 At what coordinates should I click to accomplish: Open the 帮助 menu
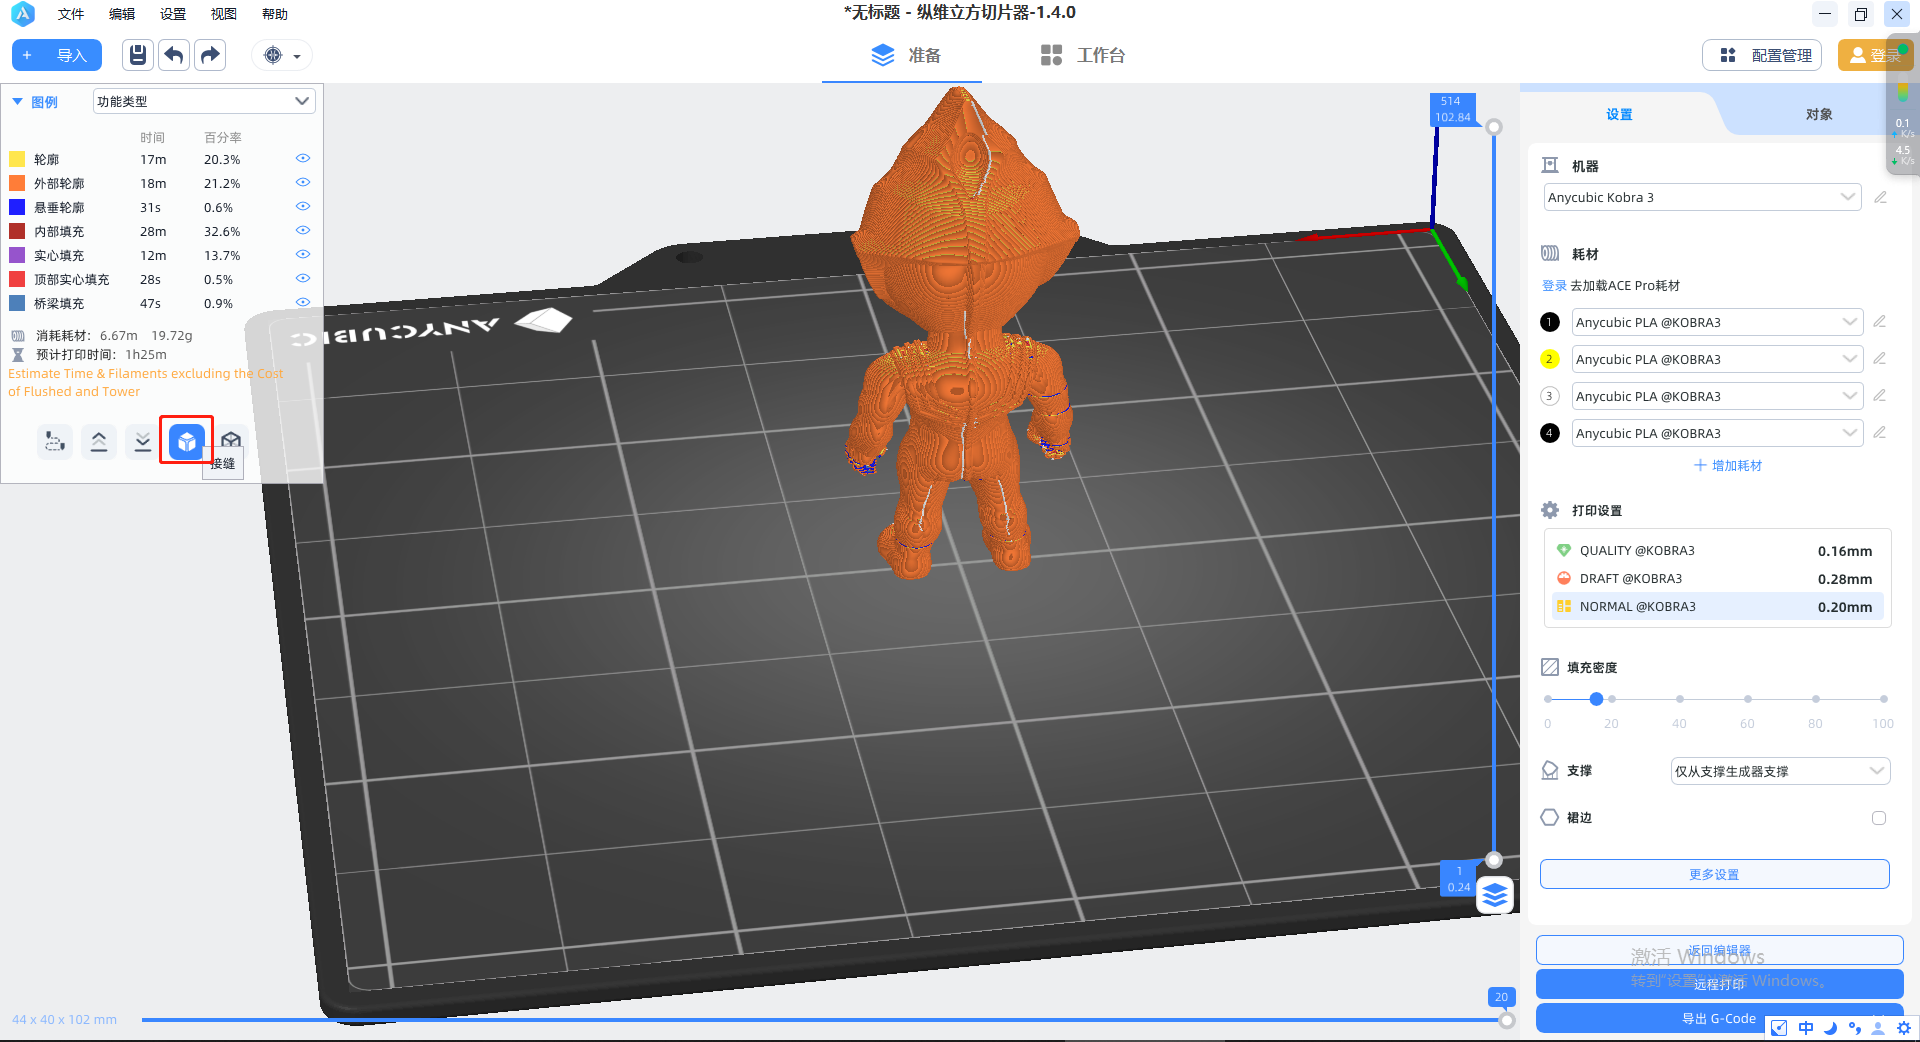pyautogui.click(x=275, y=14)
